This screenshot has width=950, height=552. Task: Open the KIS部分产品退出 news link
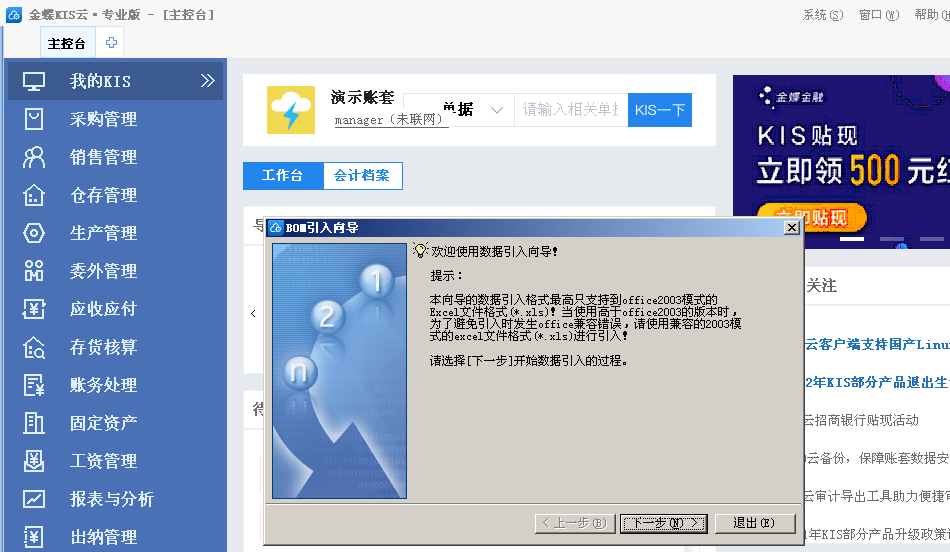(877, 382)
